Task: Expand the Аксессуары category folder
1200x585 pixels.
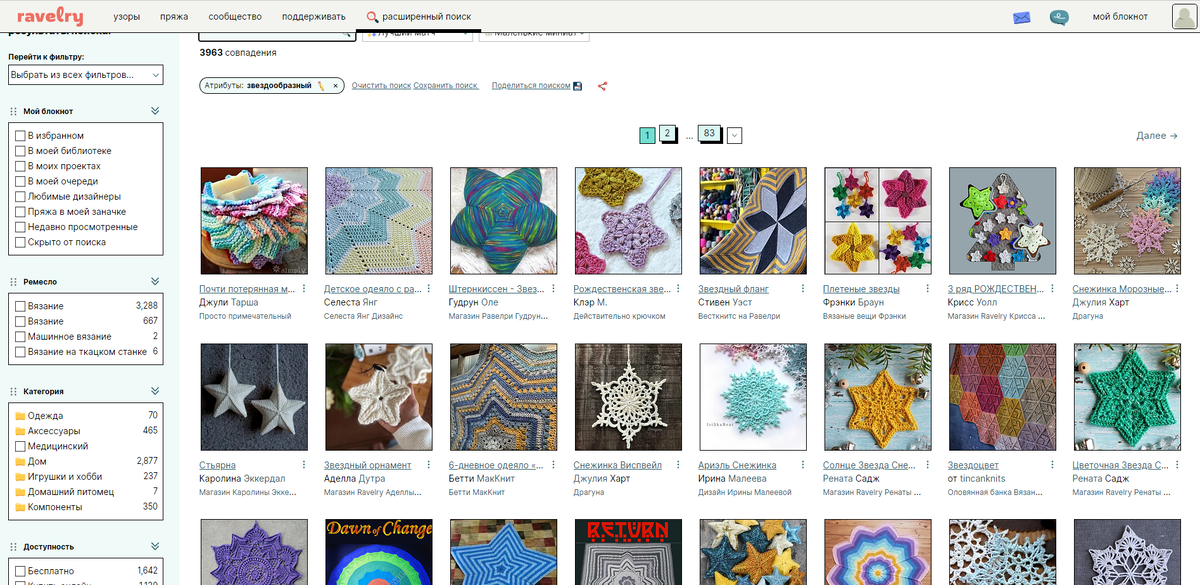Action: click(20, 431)
